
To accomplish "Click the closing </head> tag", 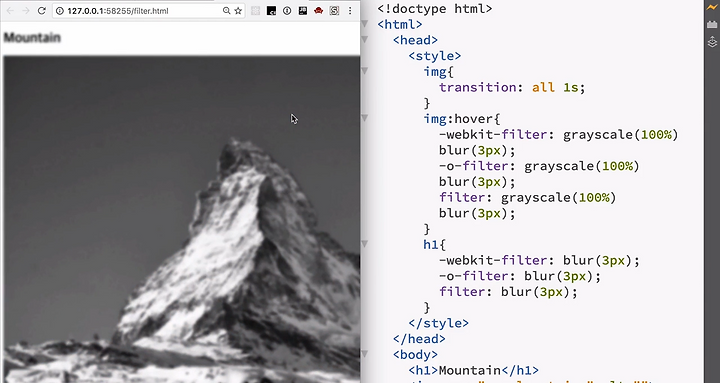I will (419, 338).
